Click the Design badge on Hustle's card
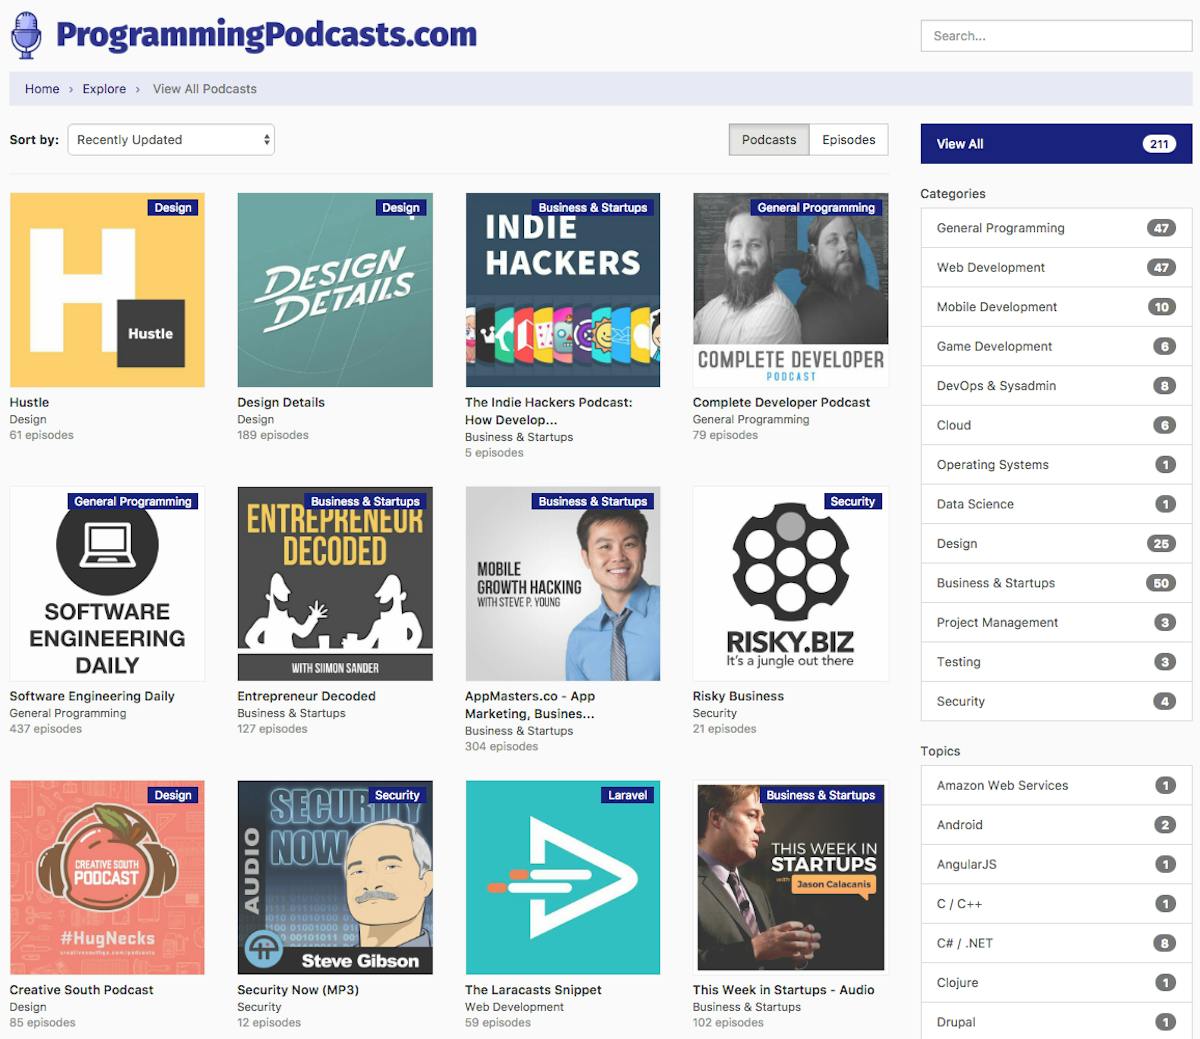The width and height of the screenshot is (1200, 1039). (173, 207)
